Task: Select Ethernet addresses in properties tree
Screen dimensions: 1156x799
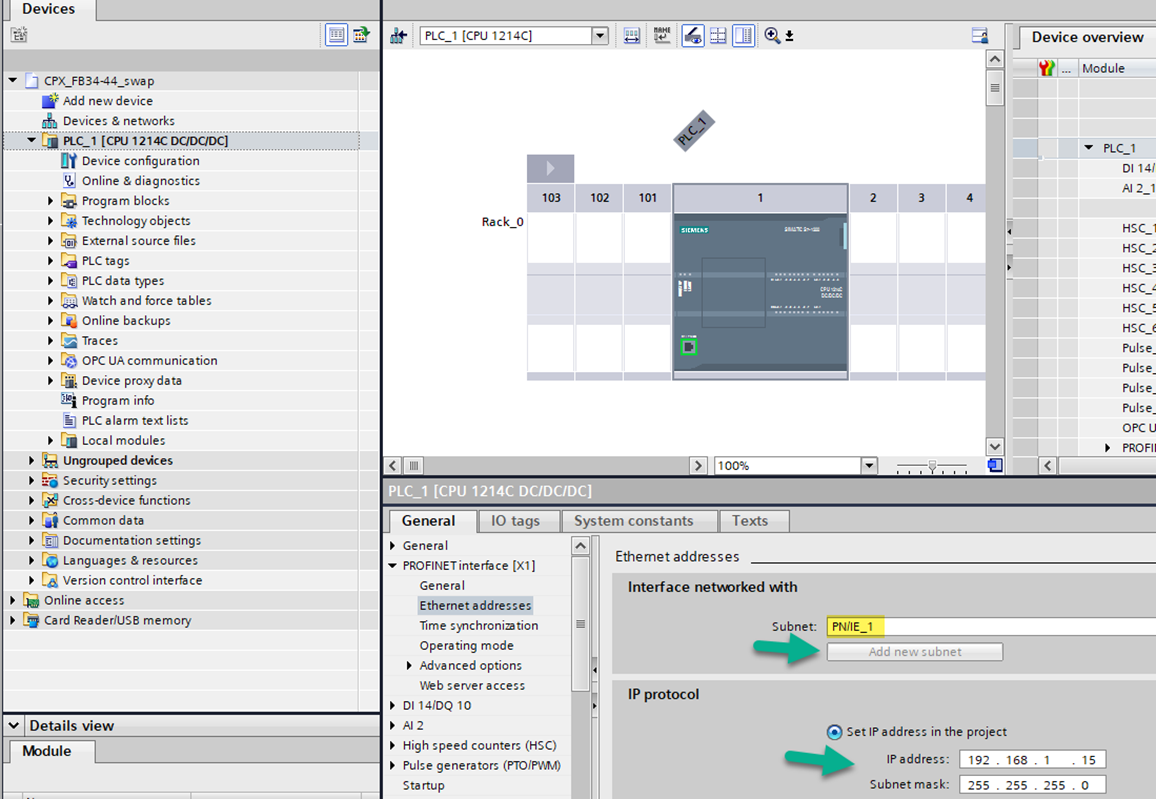Action: click(x=476, y=605)
